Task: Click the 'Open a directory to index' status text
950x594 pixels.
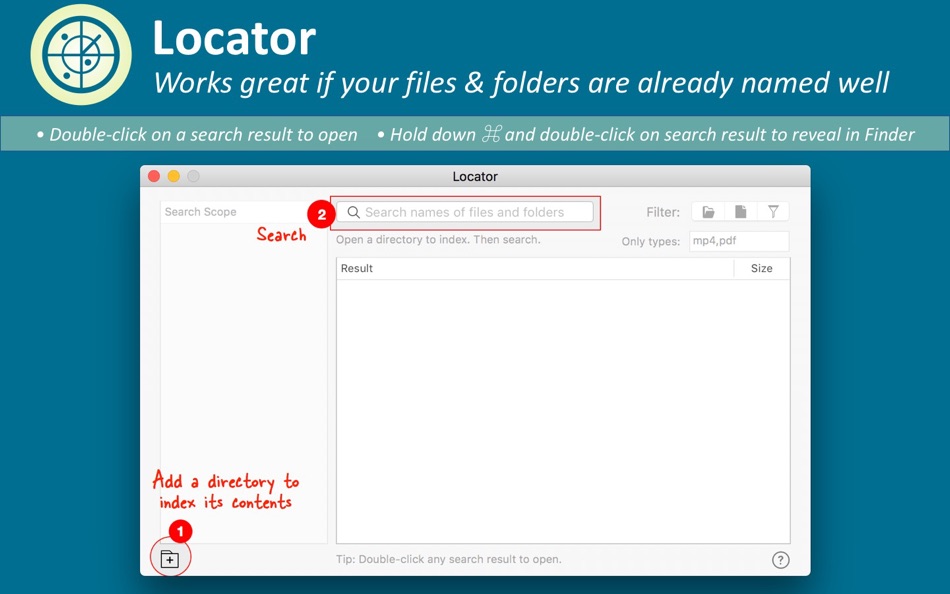Action: pyautogui.click(x=438, y=239)
